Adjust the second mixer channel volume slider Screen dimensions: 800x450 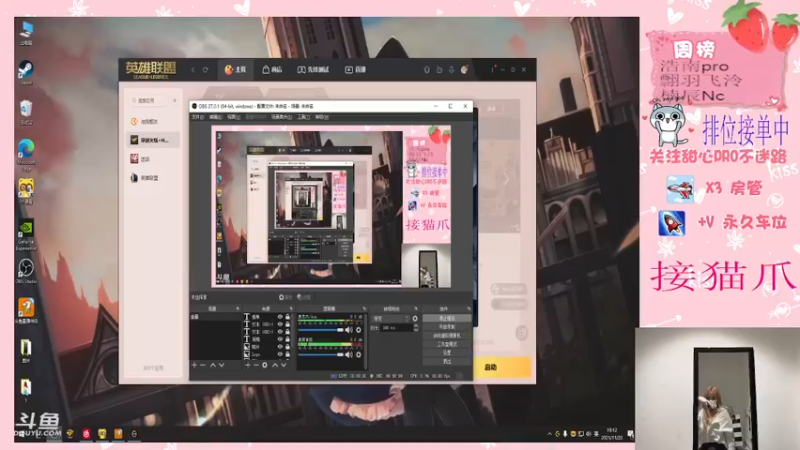[x=320, y=354]
